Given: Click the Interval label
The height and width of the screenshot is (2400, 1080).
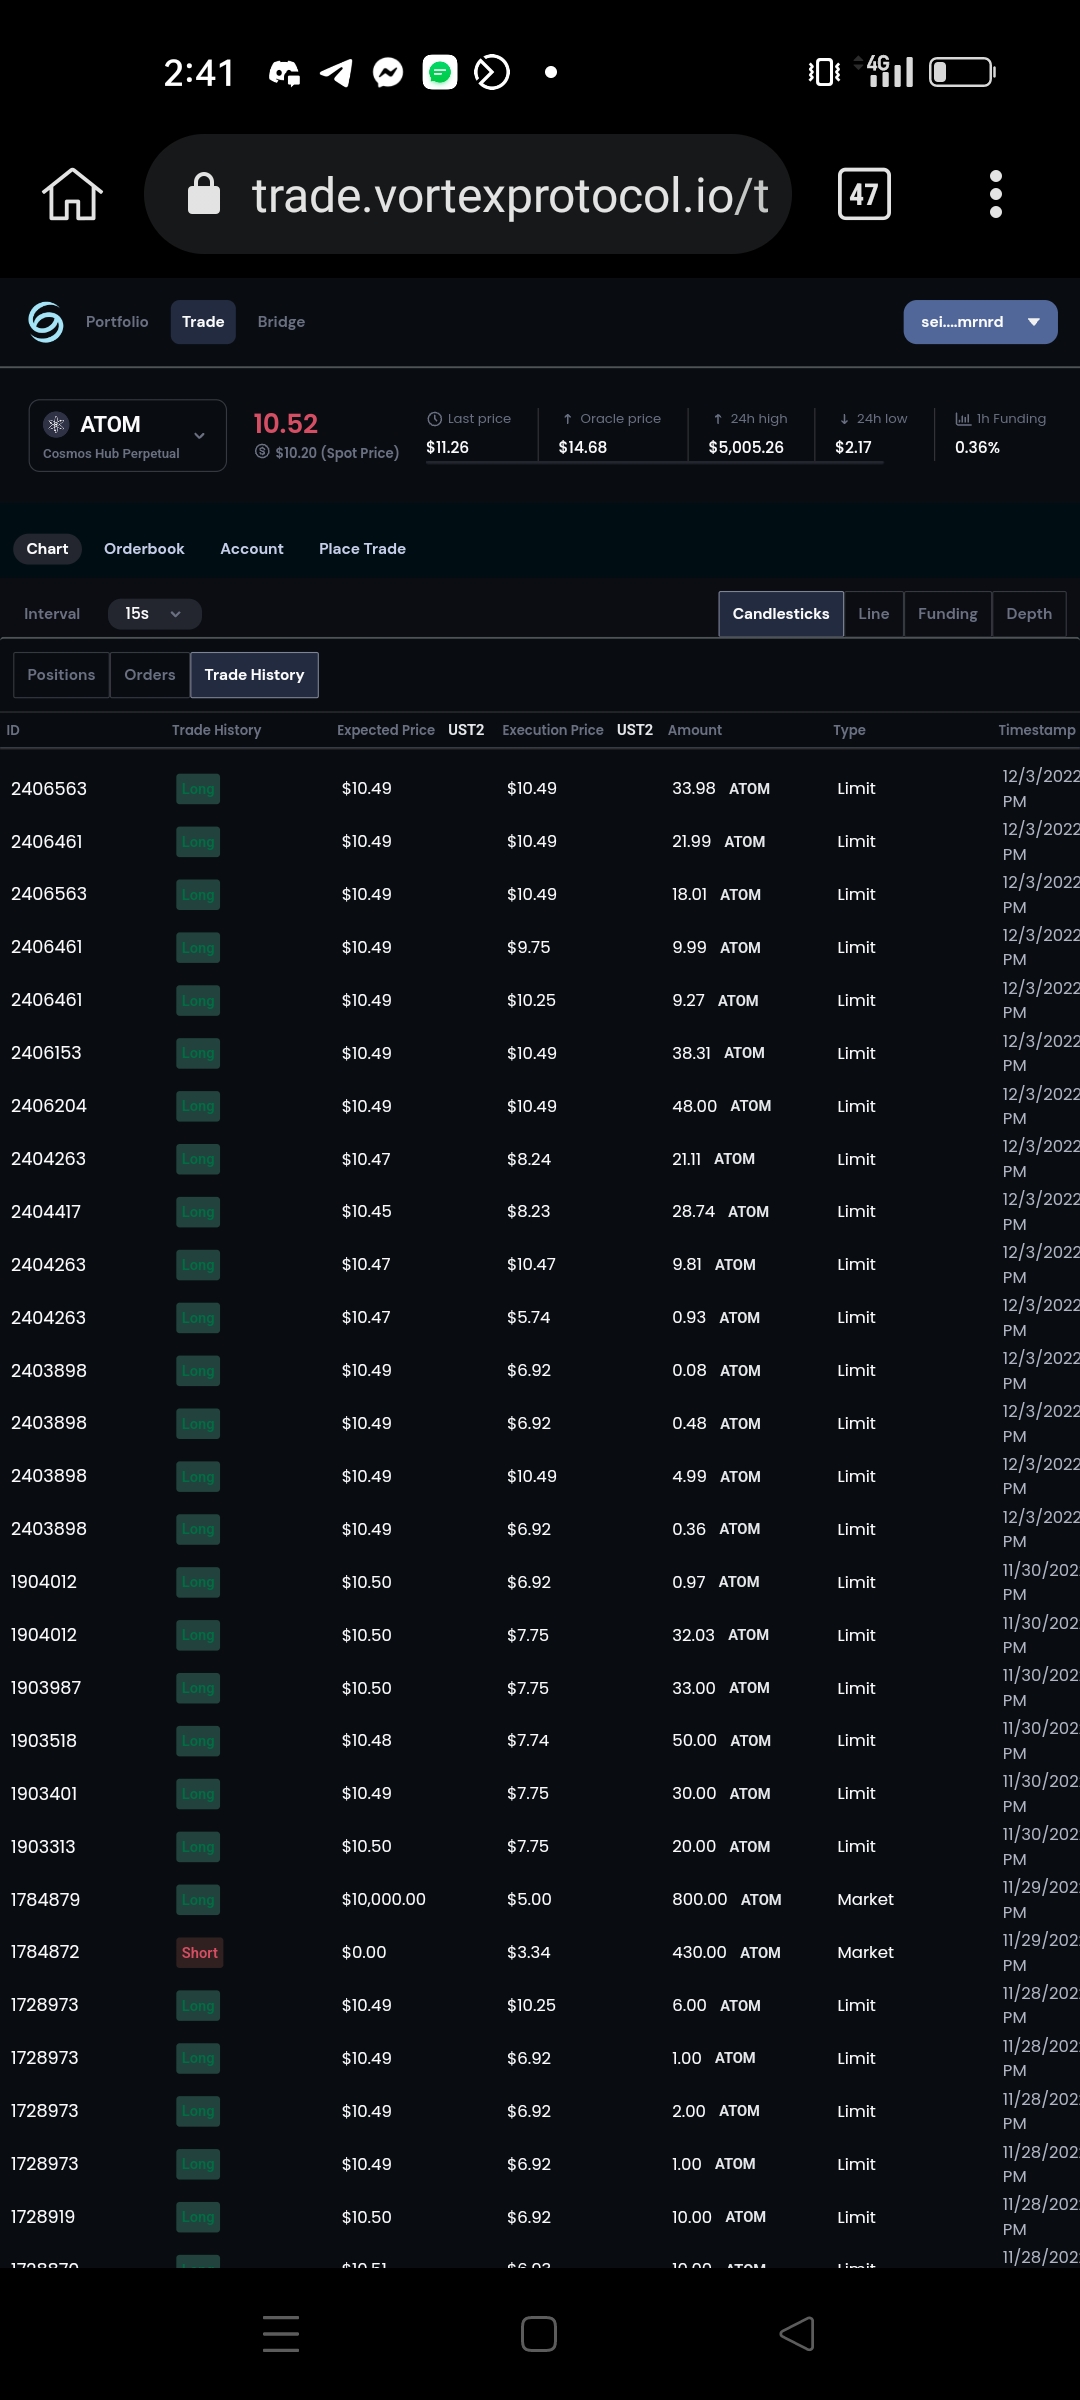Looking at the screenshot, I should (x=52, y=614).
